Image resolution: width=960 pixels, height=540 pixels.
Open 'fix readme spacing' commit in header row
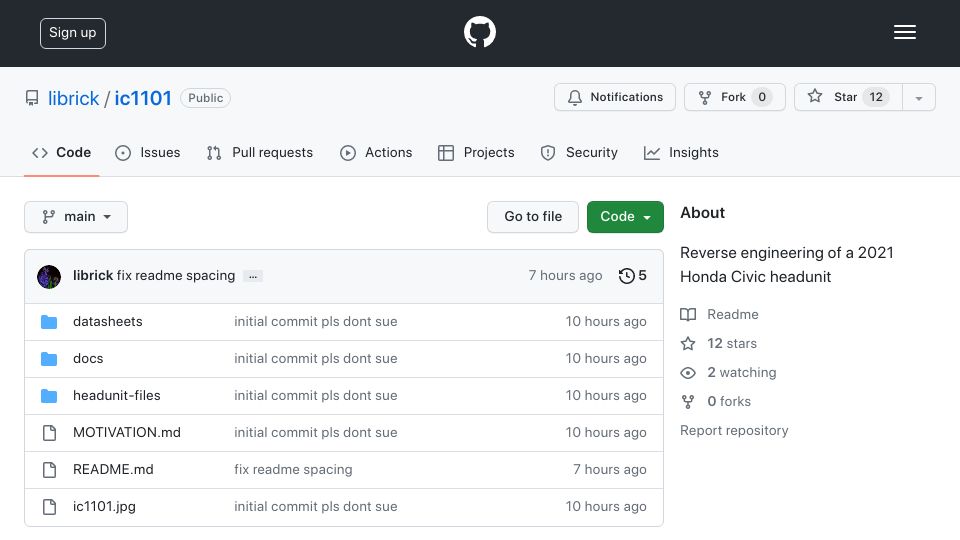coord(176,276)
